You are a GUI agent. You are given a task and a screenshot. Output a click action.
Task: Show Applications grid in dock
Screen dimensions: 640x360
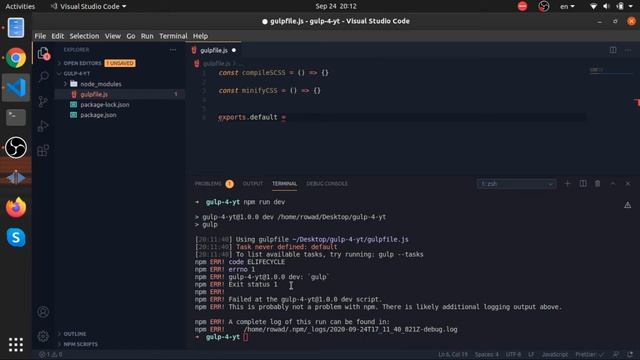(16, 345)
